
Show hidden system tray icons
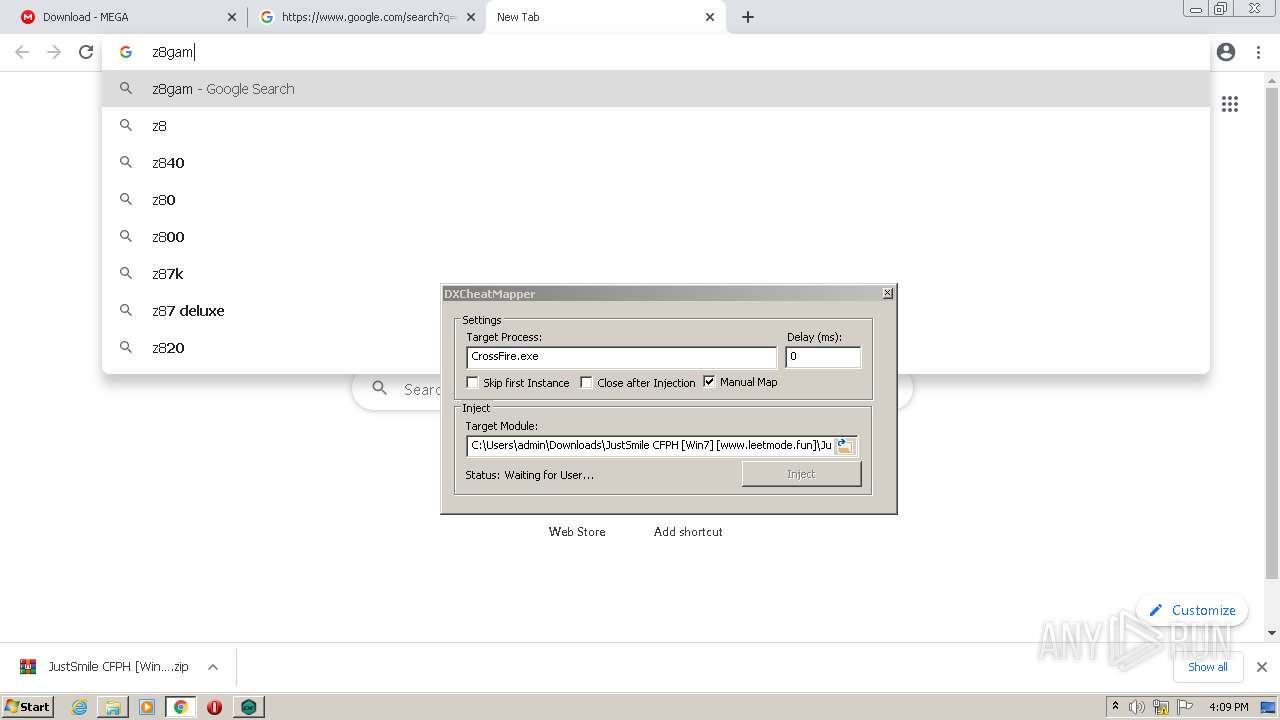[1115, 707]
